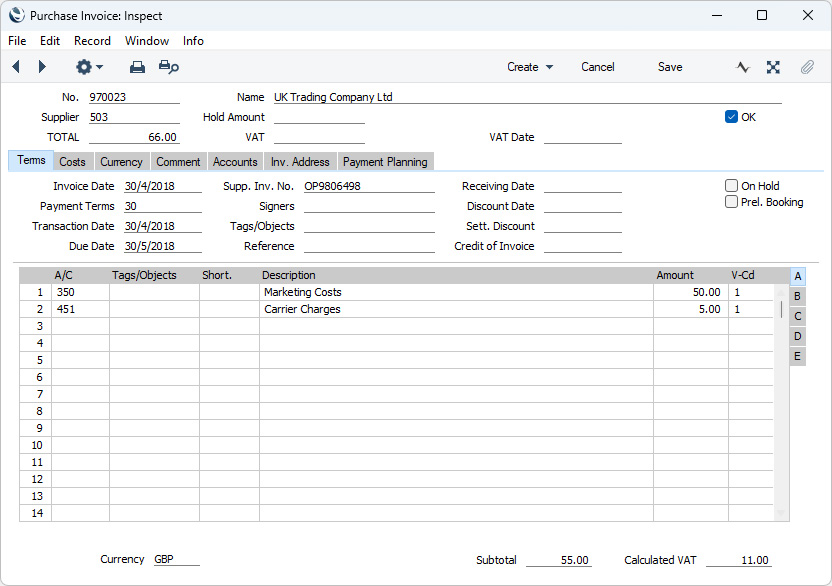Click the No. field 970023
This screenshot has height=586, width=832.
pos(134,97)
